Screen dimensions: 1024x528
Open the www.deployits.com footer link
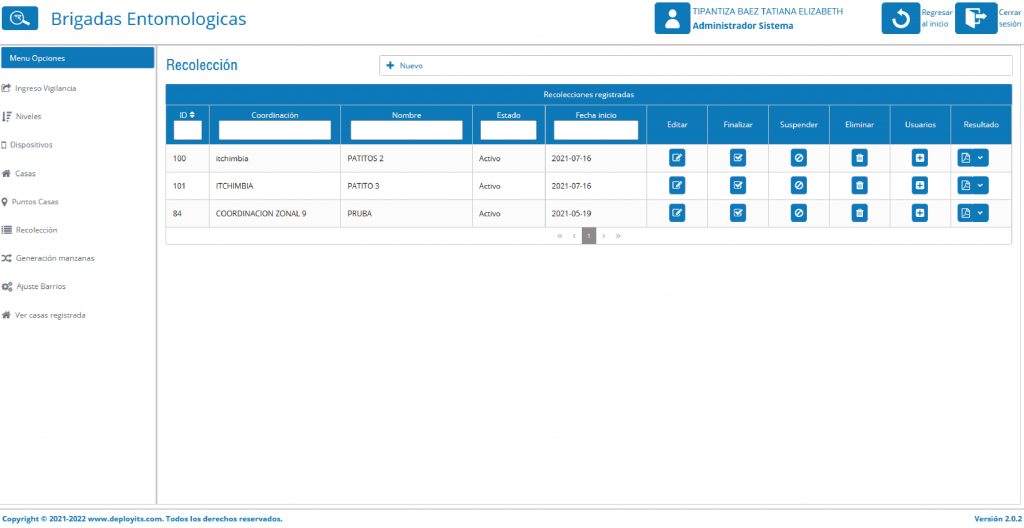click(121, 519)
